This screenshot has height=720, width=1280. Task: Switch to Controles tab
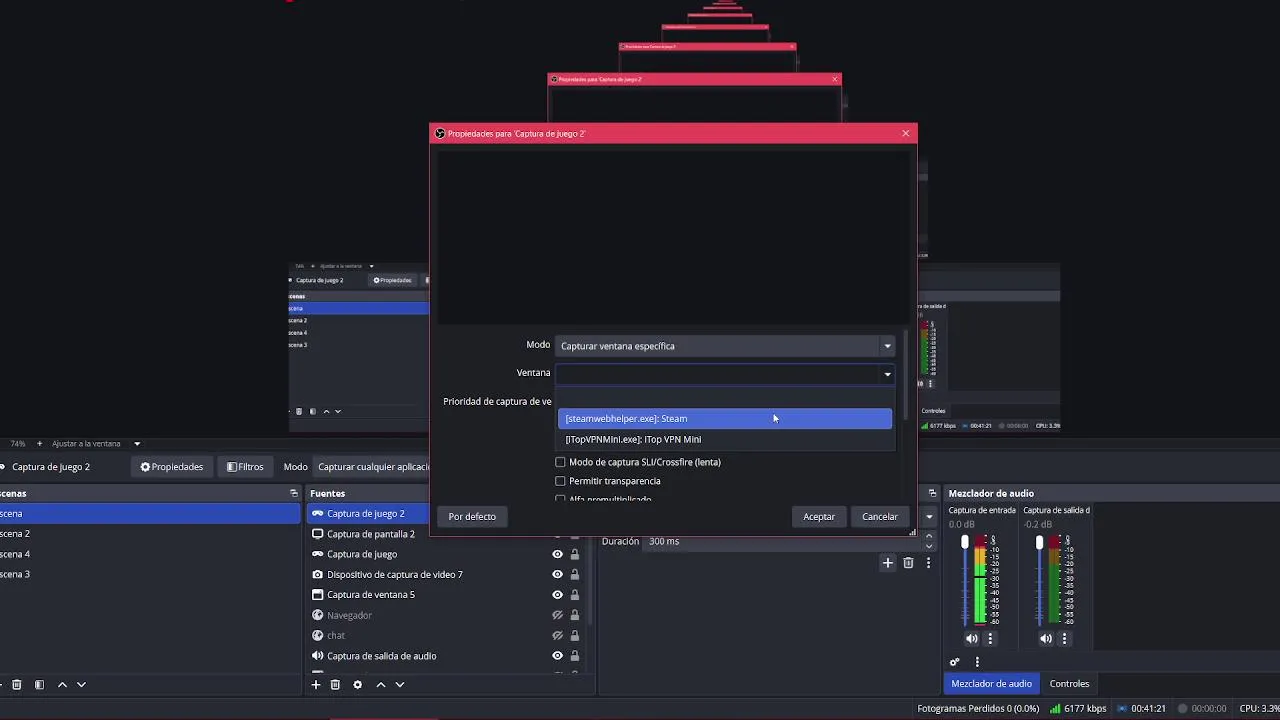pyautogui.click(x=1069, y=684)
